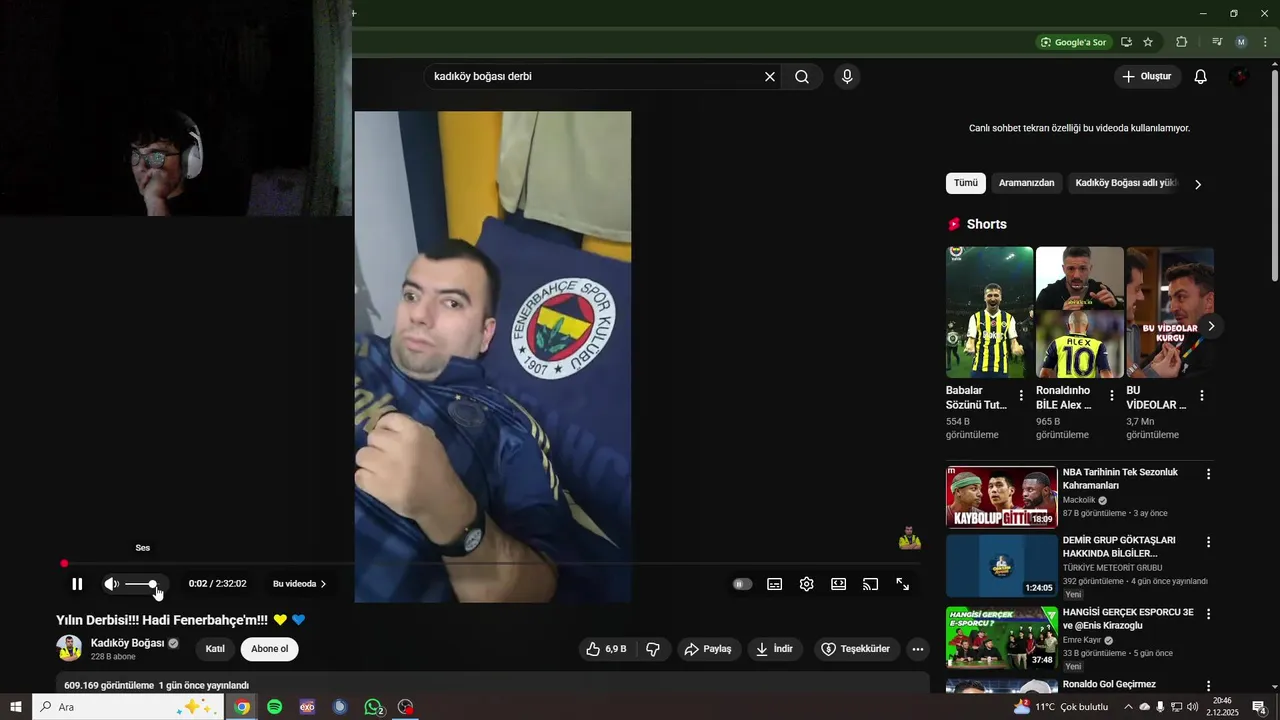Image resolution: width=1280 pixels, height=720 pixels.
Task: Open Windows Start menu
Action: pos(16,707)
